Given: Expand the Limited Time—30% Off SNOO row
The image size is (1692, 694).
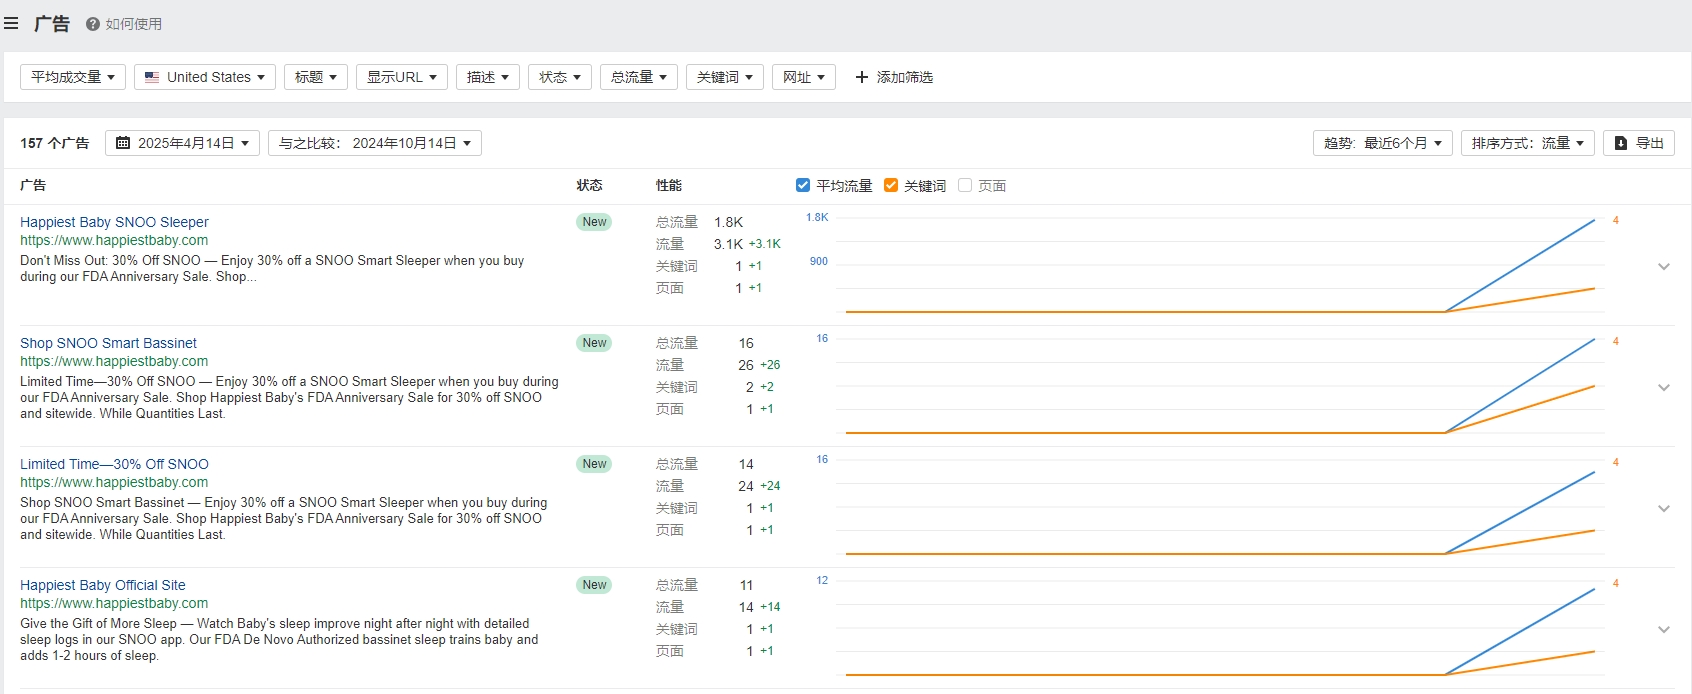Looking at the screenshot, I should 1664,508.
